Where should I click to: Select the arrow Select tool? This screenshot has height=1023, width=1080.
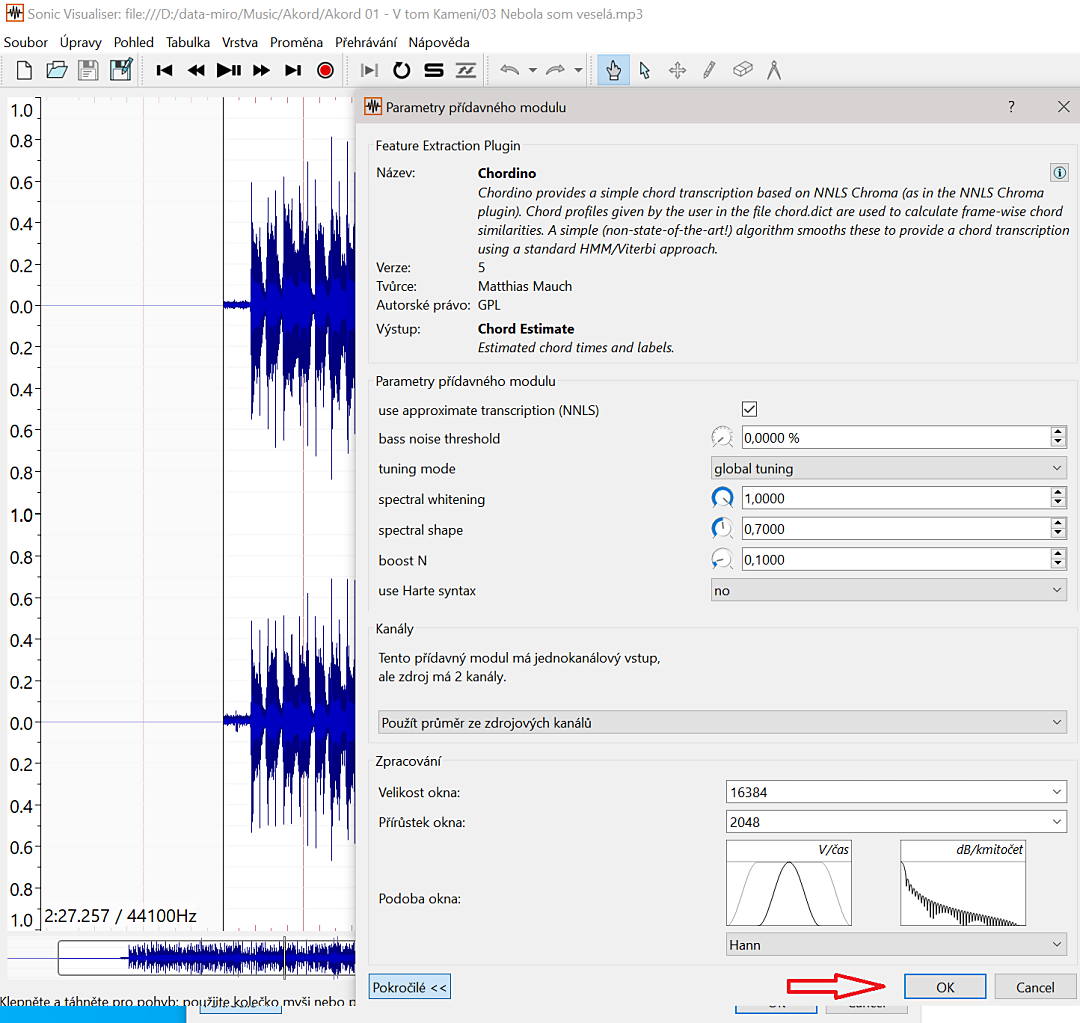pos(645,70)
